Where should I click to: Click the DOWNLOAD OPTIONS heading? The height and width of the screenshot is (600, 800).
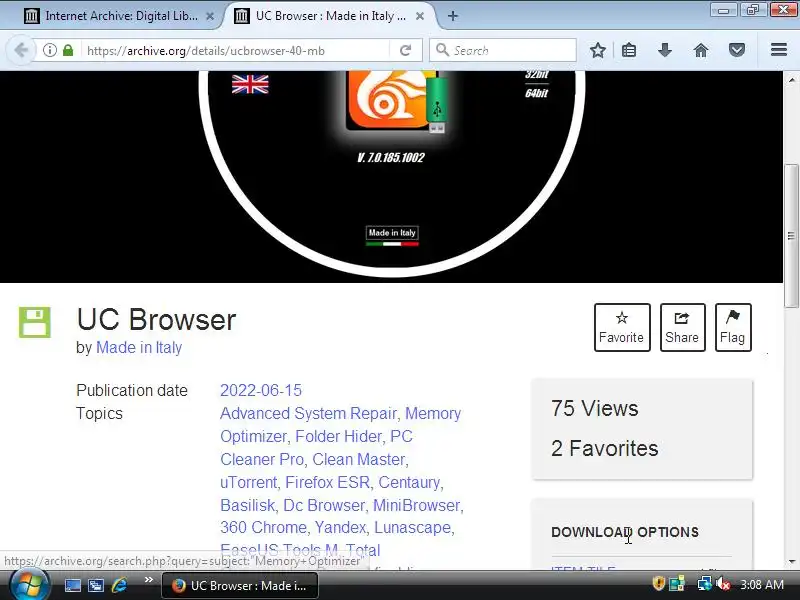[x=625, y=532]
